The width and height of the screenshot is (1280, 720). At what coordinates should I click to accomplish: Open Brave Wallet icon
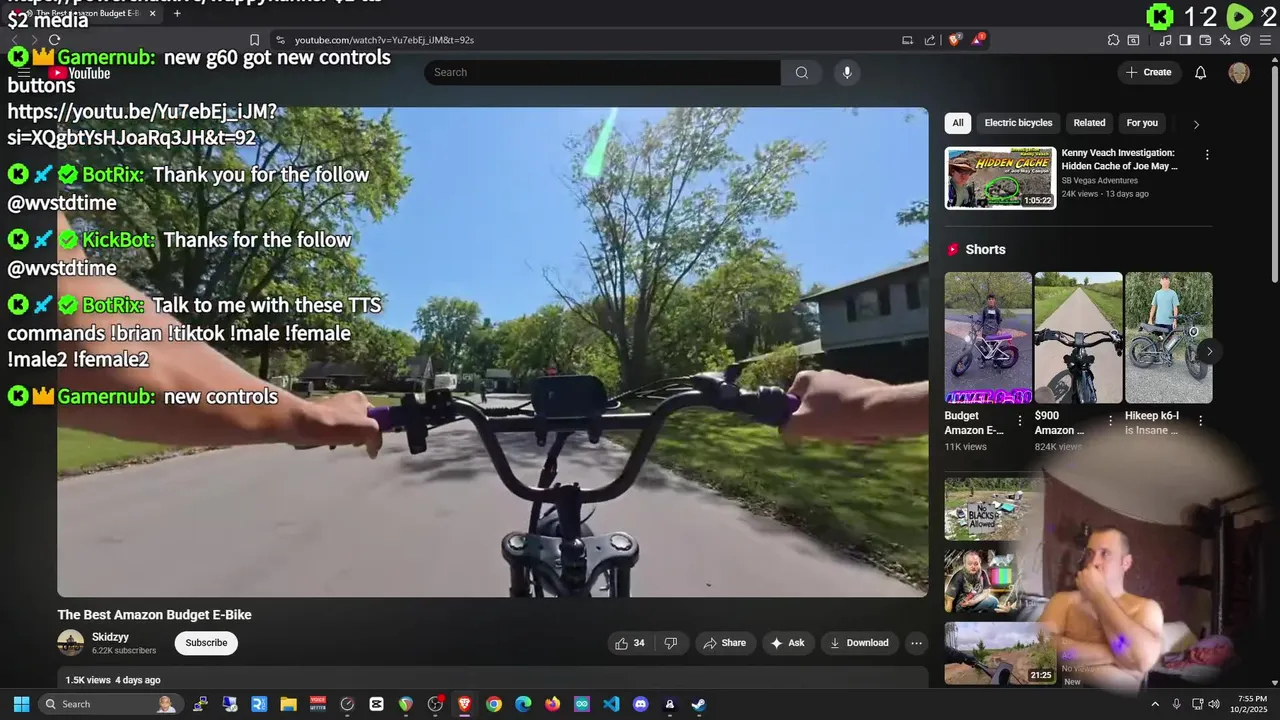[1206, 40]
